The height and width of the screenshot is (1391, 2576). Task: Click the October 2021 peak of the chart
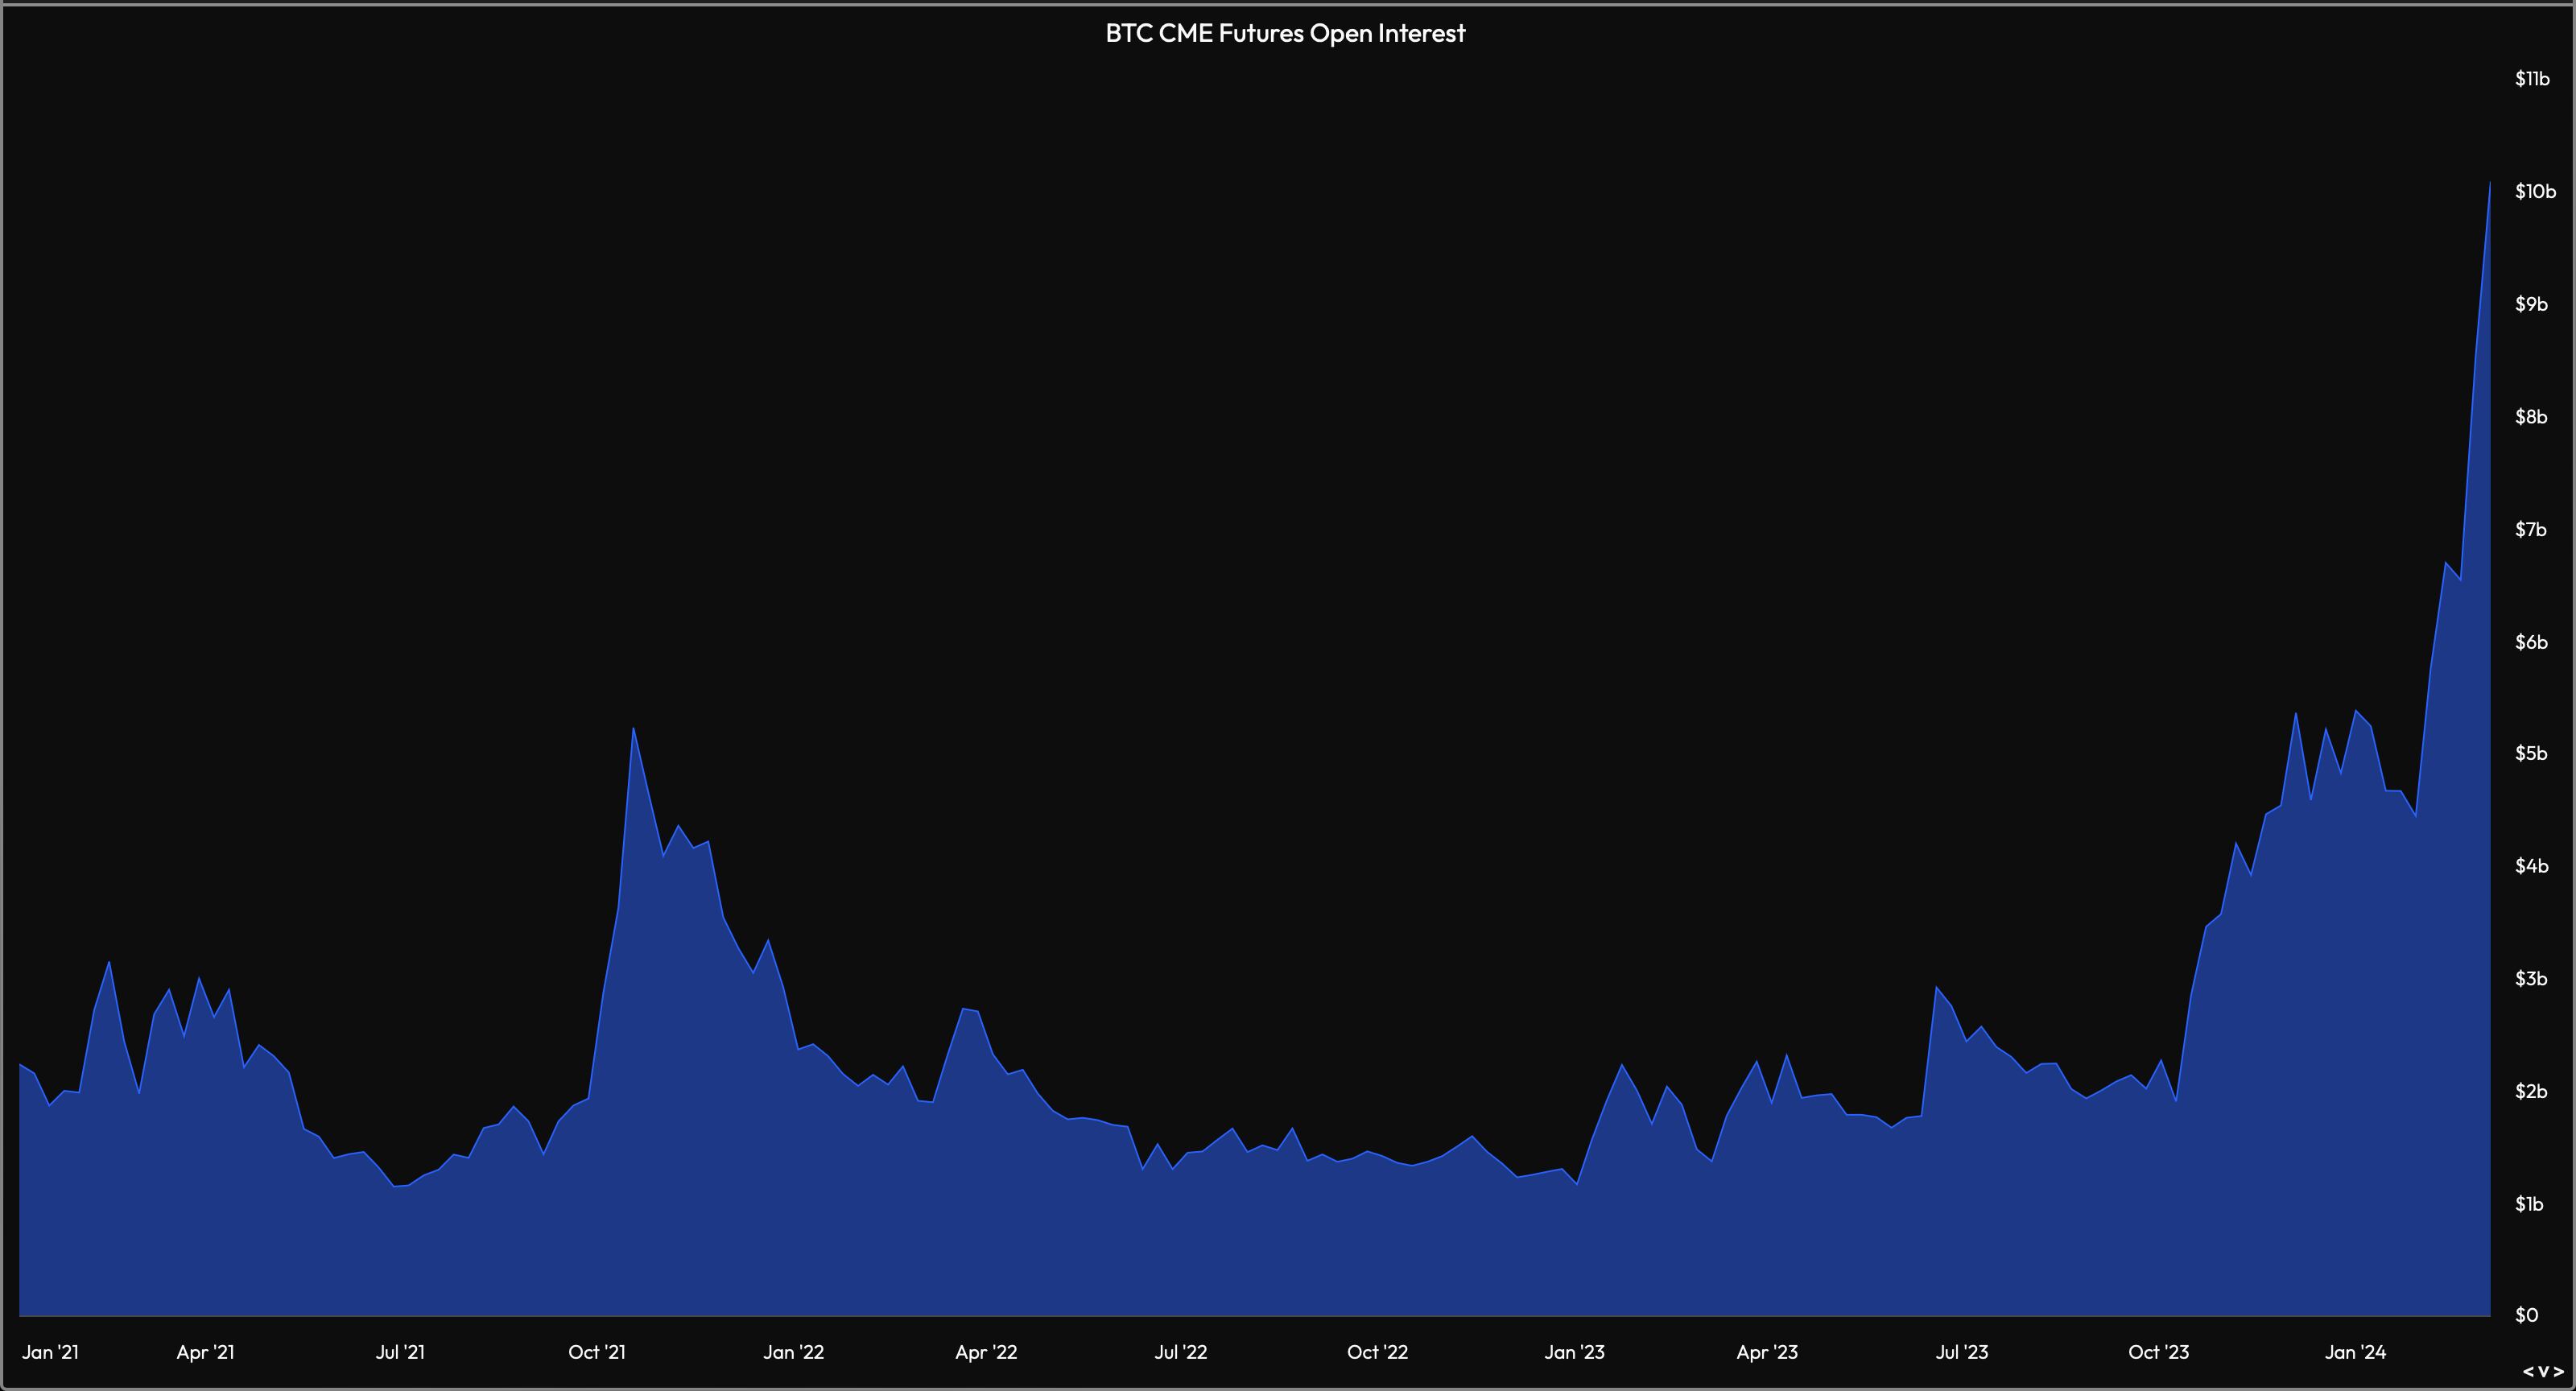click(633, 728)
